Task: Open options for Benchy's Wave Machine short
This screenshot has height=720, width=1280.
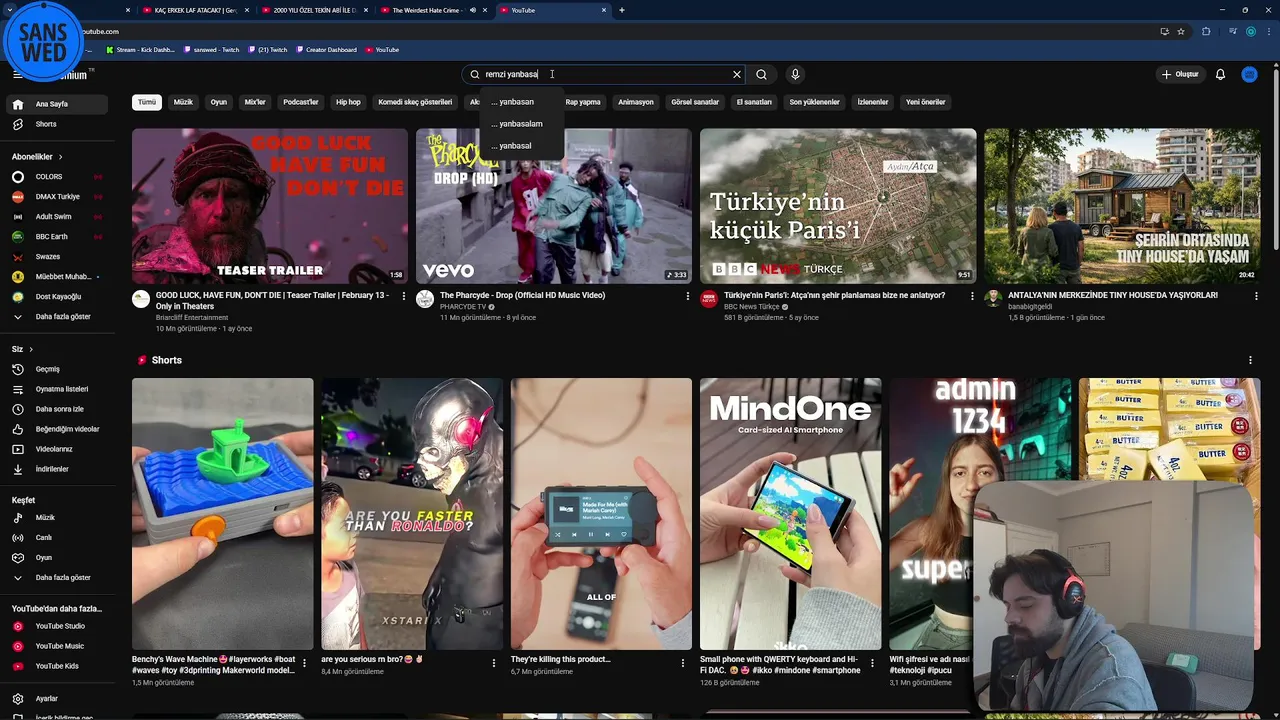Action: (304, 662)
